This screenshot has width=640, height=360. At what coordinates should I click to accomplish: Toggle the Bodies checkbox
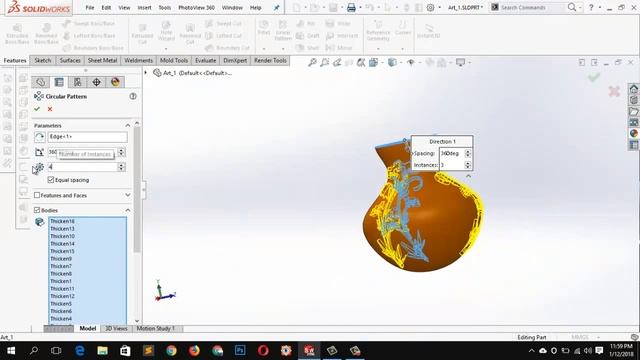tap(37, 210)
